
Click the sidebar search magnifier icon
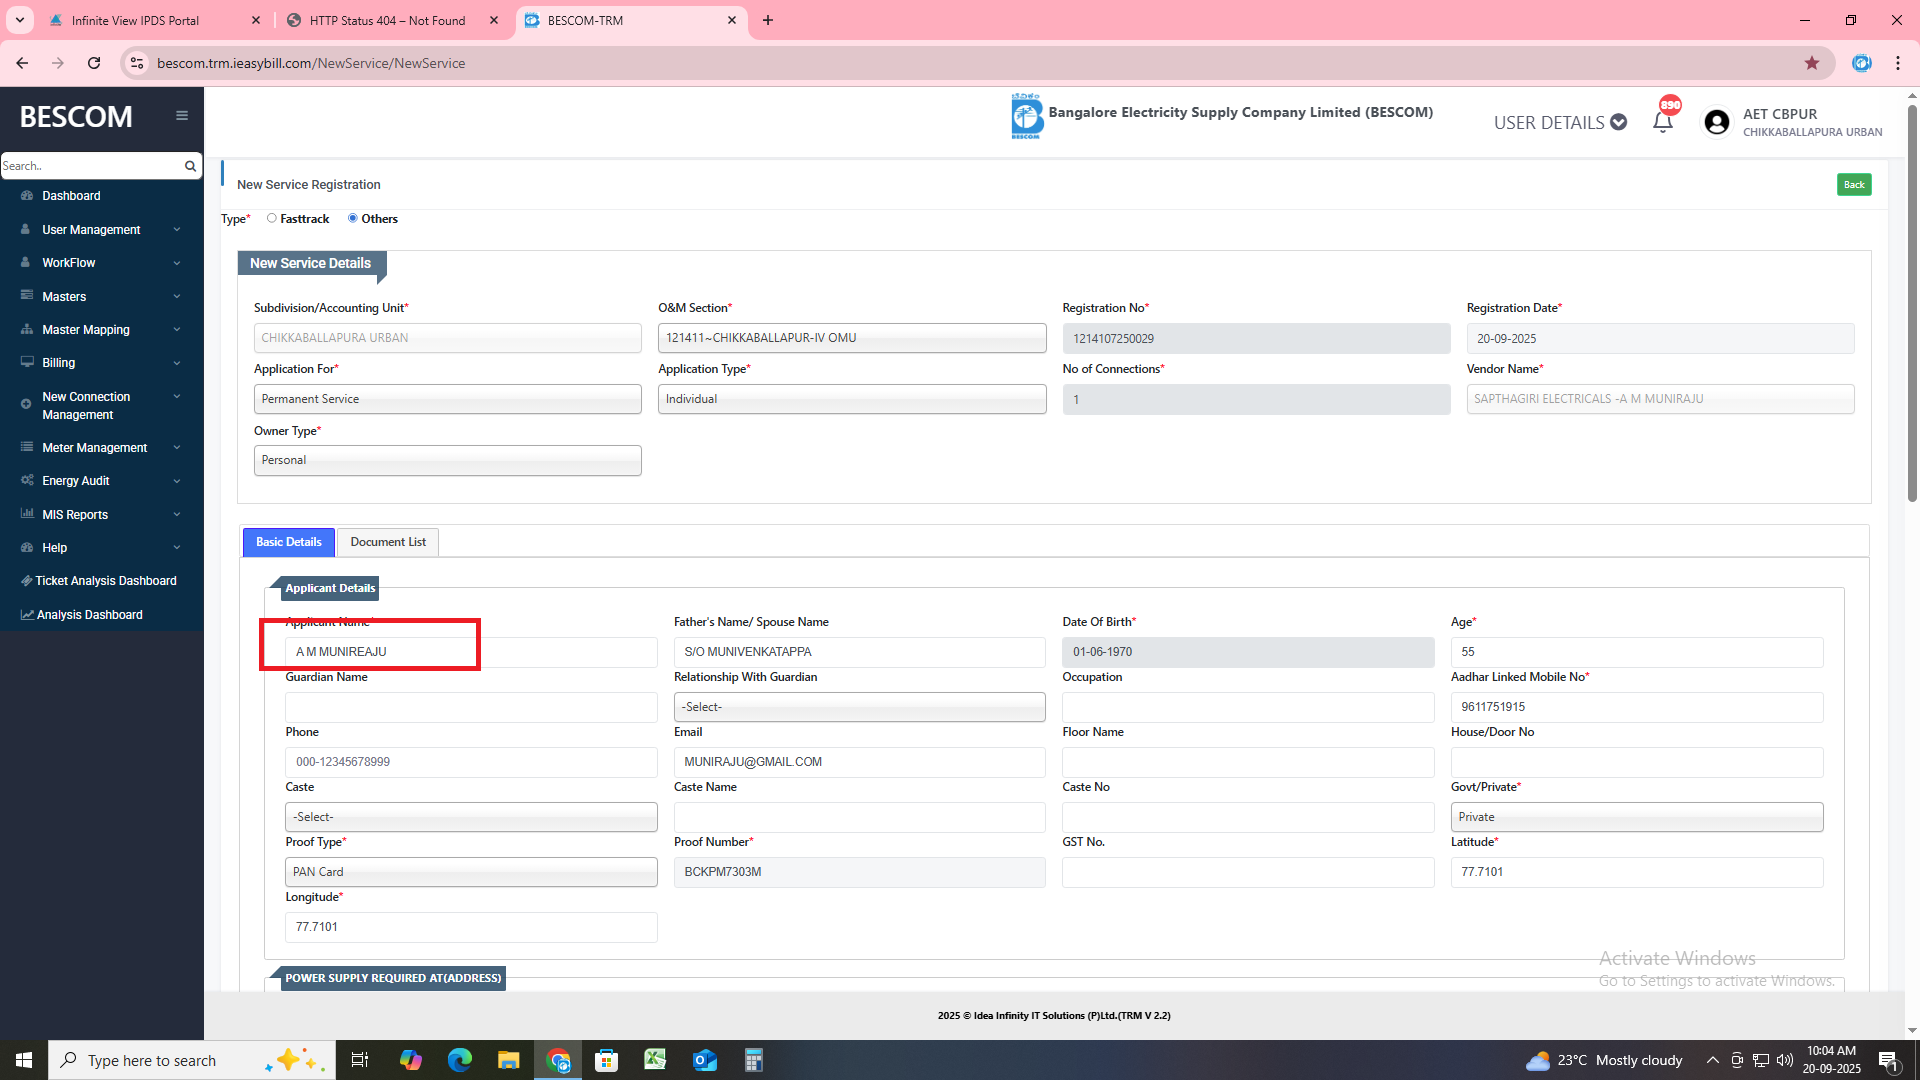190,166
